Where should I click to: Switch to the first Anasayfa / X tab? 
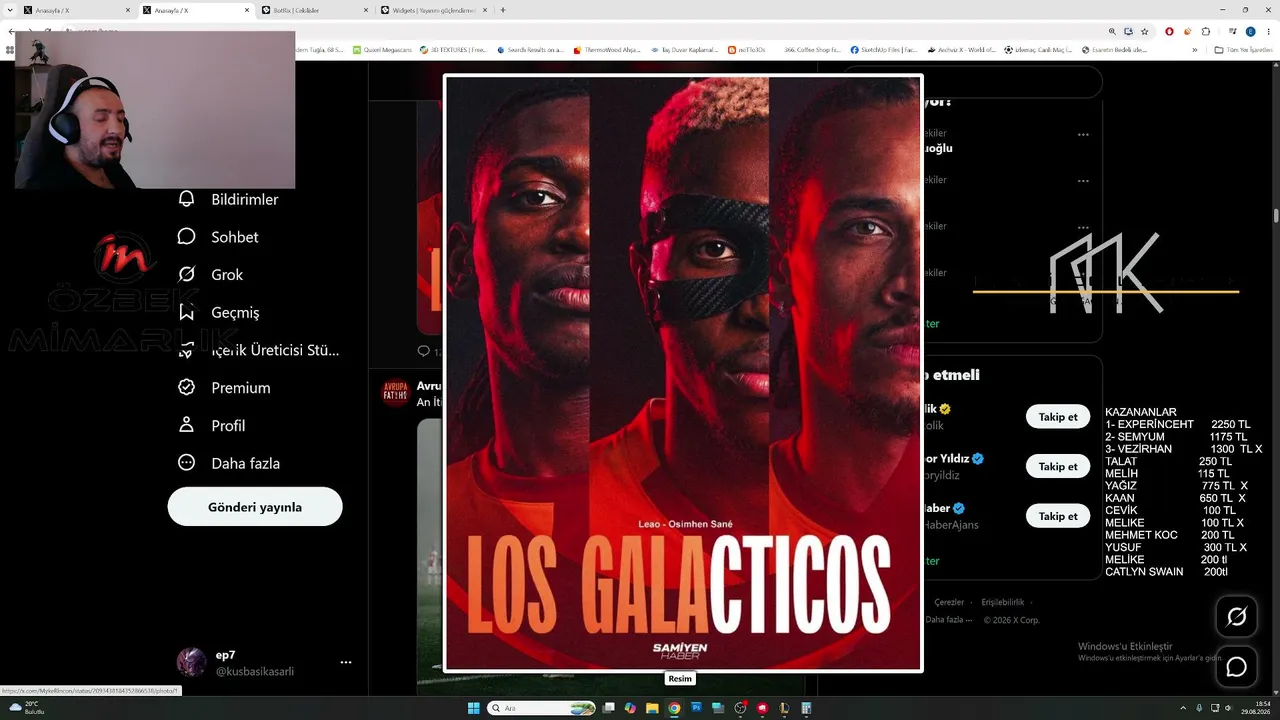click(x=73, y=10)
